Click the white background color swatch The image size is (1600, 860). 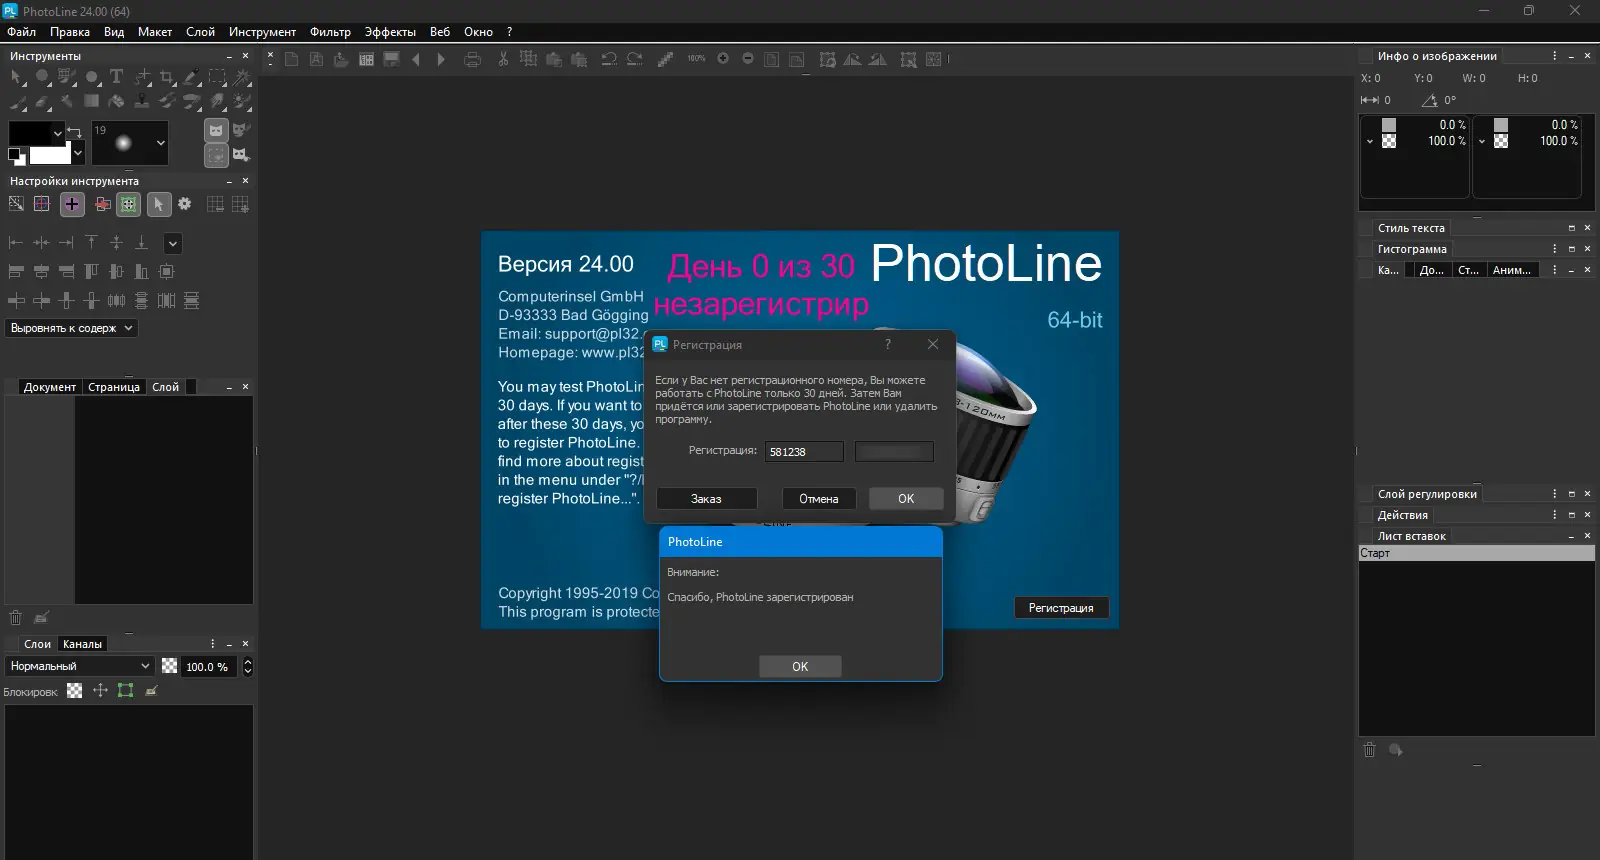[50, 154]
